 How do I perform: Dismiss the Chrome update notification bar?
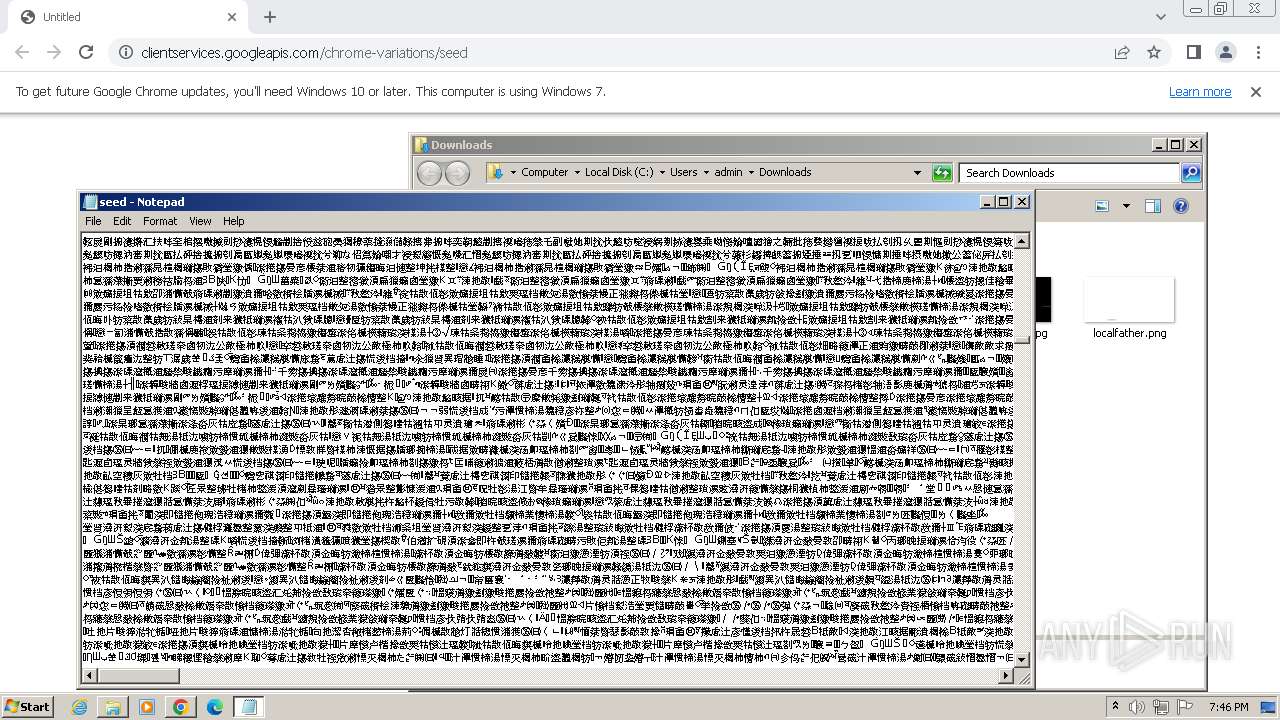click(1256, 91)
